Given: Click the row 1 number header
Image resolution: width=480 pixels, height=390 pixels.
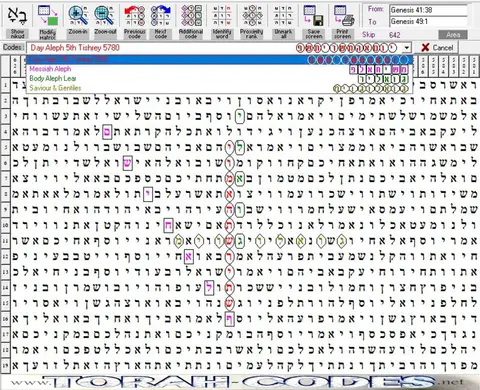Looking at the screenshot, I should tap(5, 85).
